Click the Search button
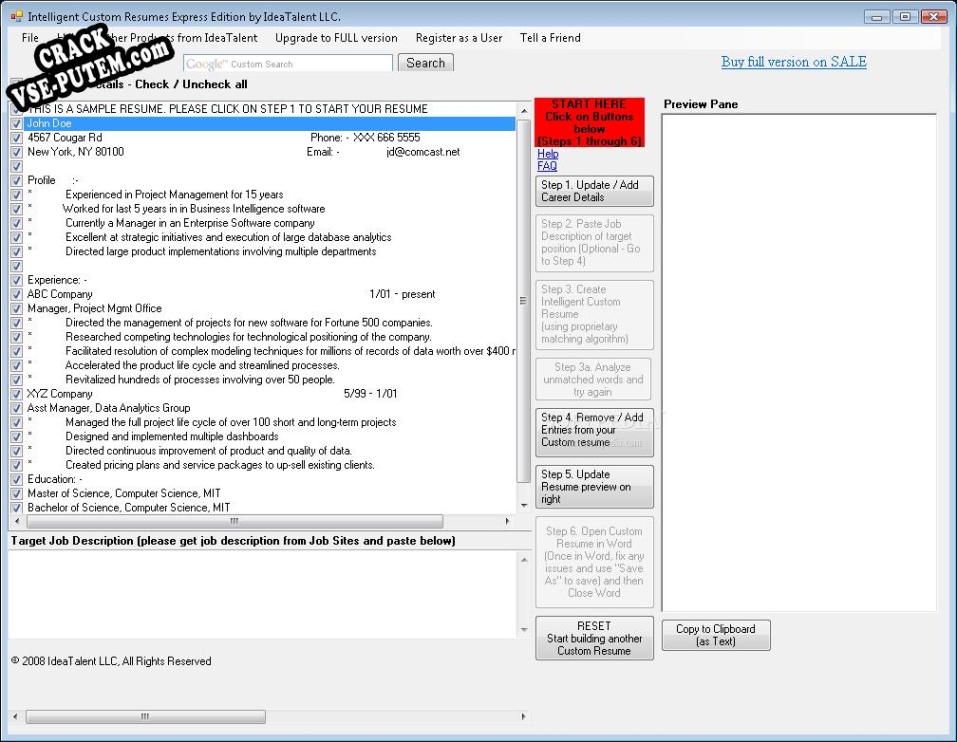957x742 pixels. click(x=425, y=63)
